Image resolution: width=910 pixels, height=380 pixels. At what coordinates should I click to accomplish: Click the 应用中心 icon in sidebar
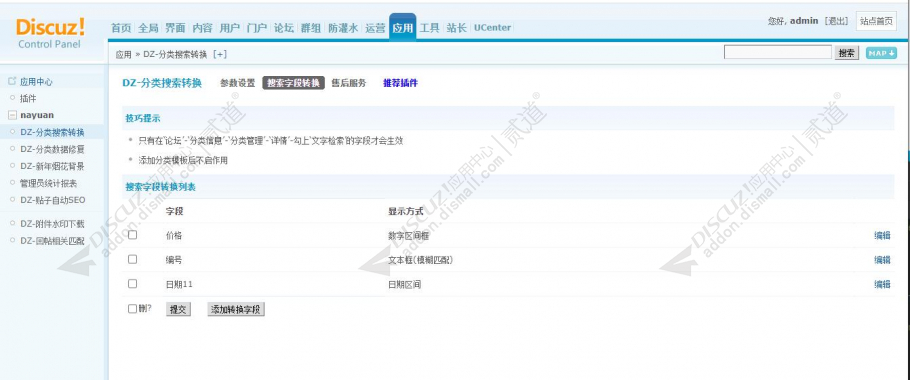[12, 81]
